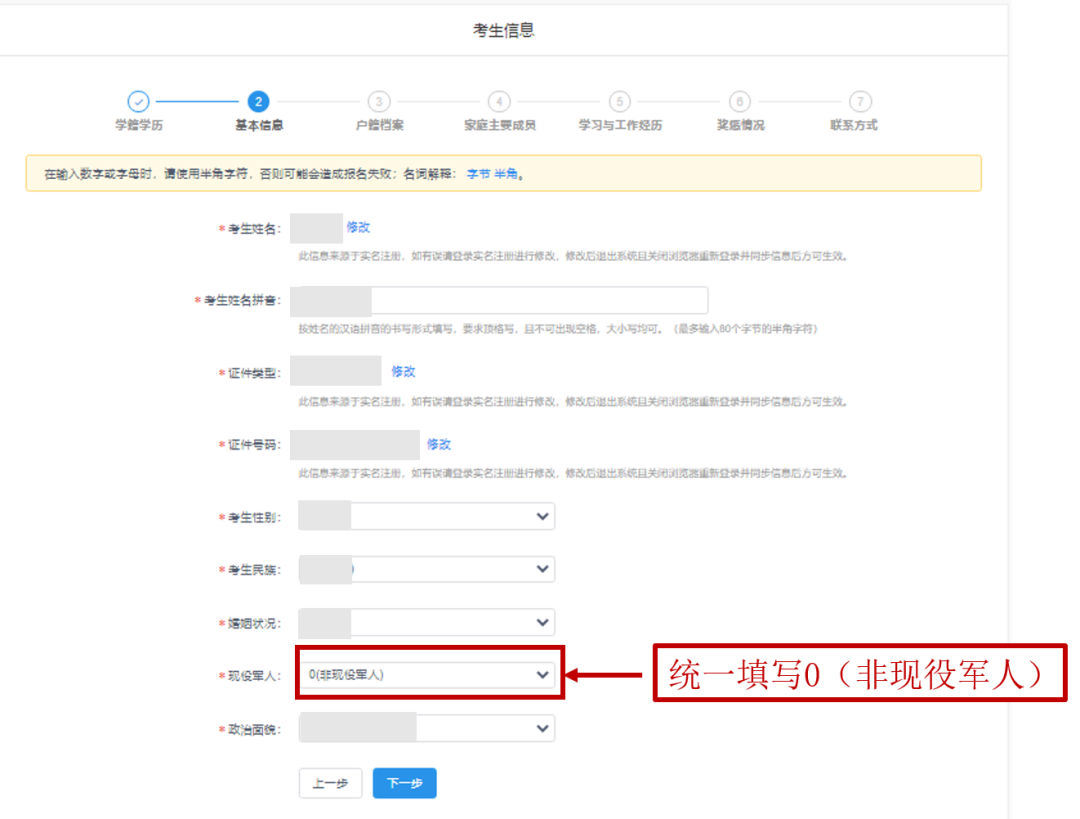The height and width of the screenshot is (819, 1080).
Task: Click the completed step 1 checkmark circle
Action: tap(138, 102)
